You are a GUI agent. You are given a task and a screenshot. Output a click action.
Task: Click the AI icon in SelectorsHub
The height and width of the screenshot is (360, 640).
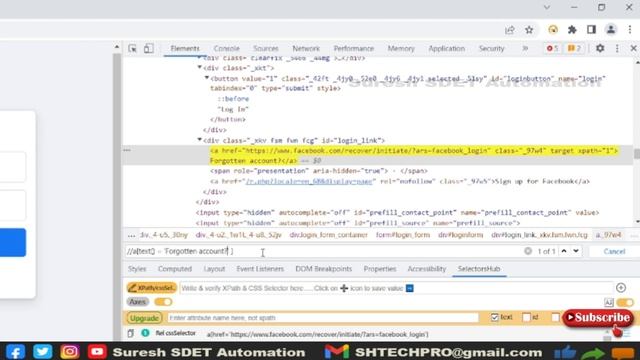[609, 302]
